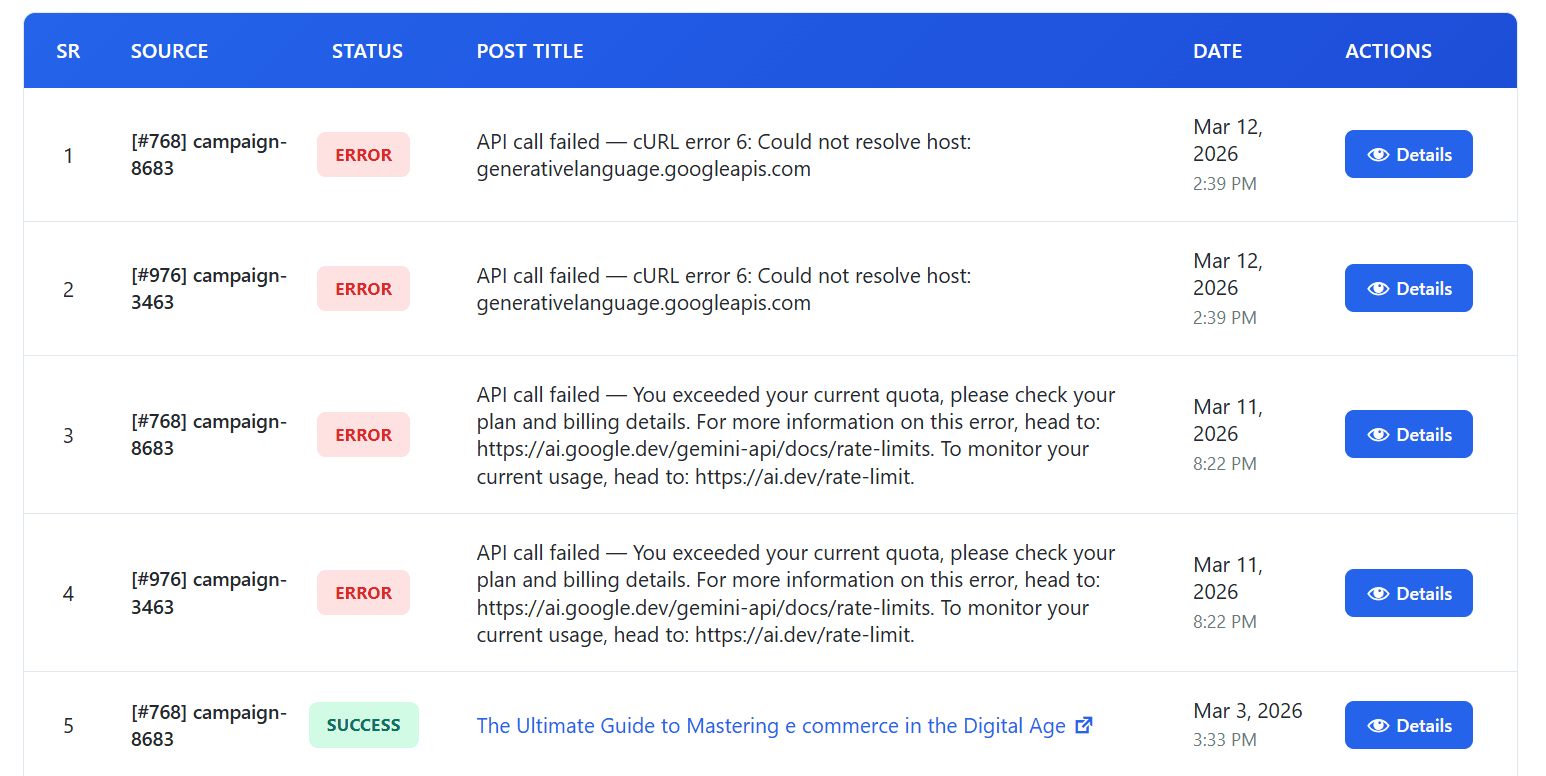Click the SR column header
The width and height of the screenshot is (1546, 776).
pyautogui.click(x=68, y=51)
